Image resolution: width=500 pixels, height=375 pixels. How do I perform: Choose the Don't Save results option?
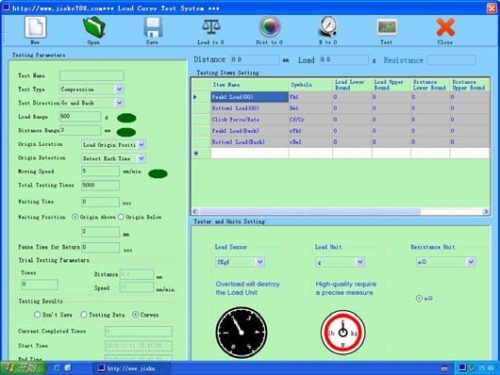[x=37, y=315]
